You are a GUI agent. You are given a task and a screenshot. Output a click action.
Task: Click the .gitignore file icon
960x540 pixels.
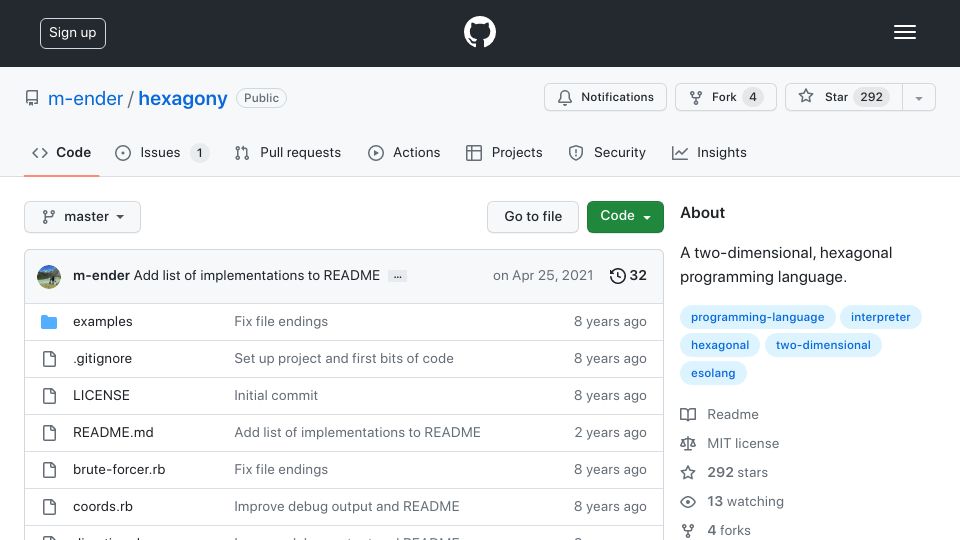click(50, 359)
